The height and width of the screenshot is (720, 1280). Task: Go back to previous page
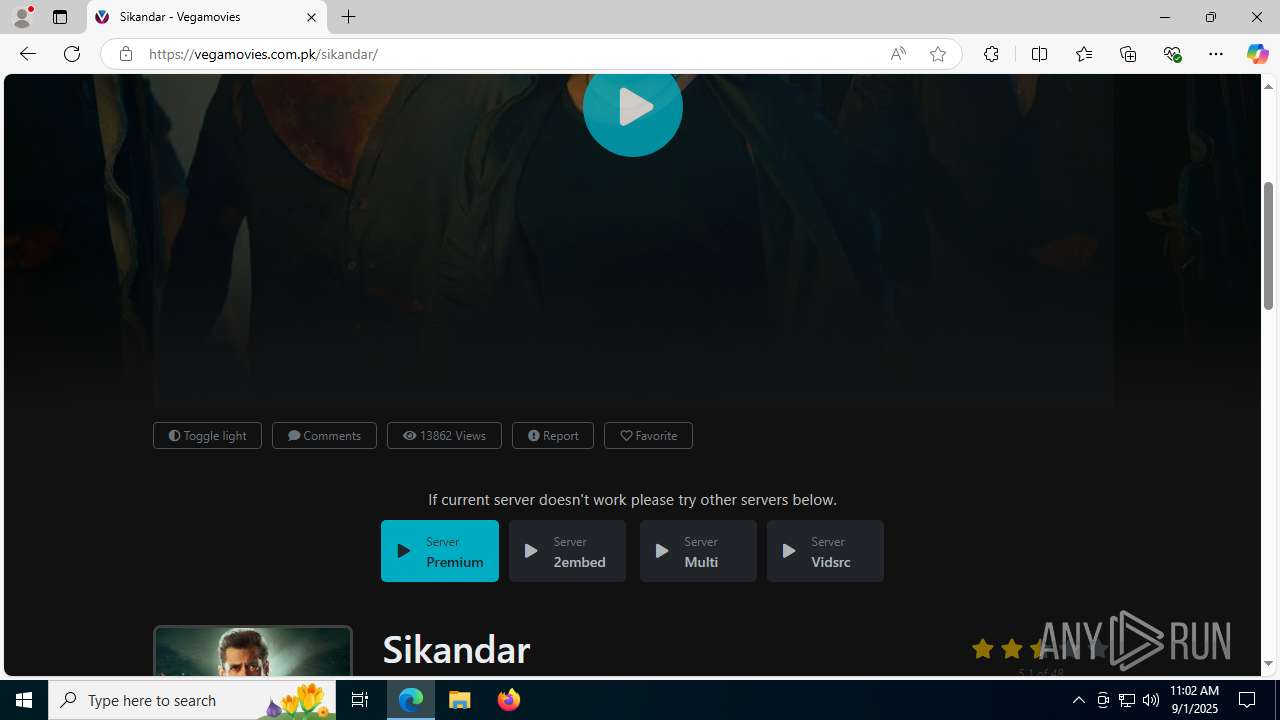pos(27,54)
